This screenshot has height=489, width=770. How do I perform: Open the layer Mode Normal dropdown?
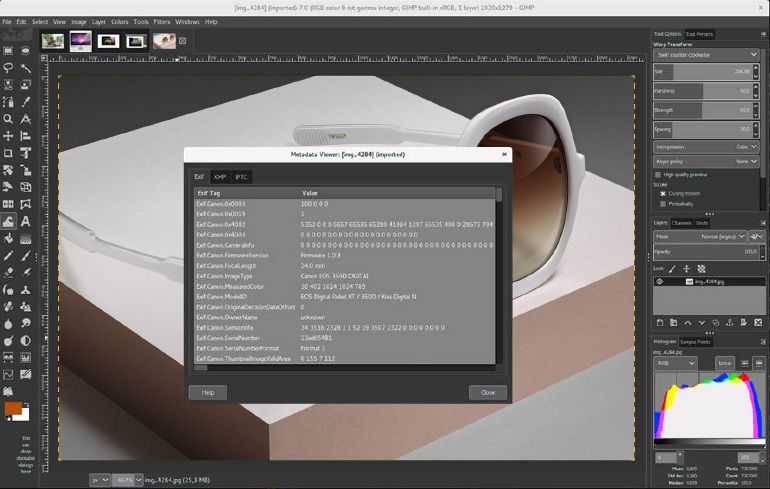pyautogui.click(x=700, y=237)
